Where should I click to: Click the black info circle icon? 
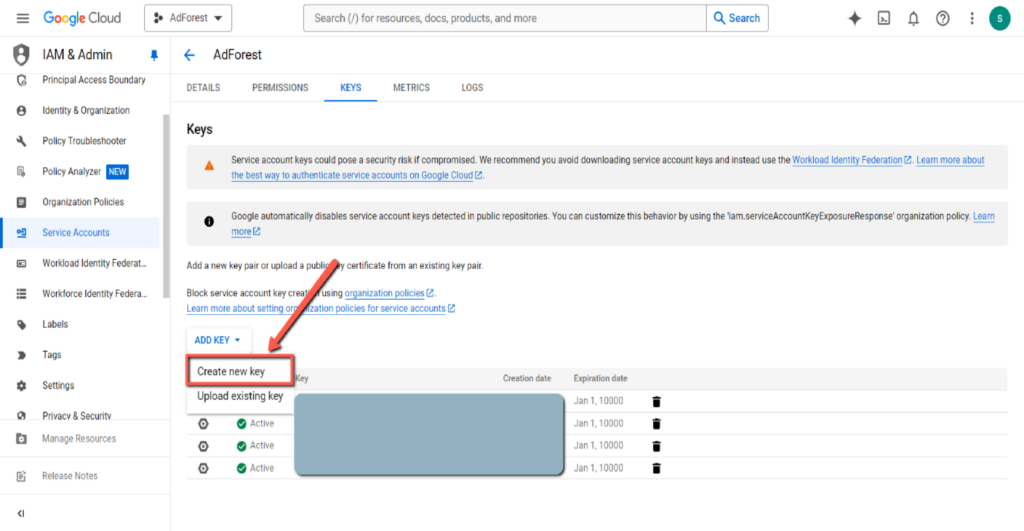[x=209, y=222]
